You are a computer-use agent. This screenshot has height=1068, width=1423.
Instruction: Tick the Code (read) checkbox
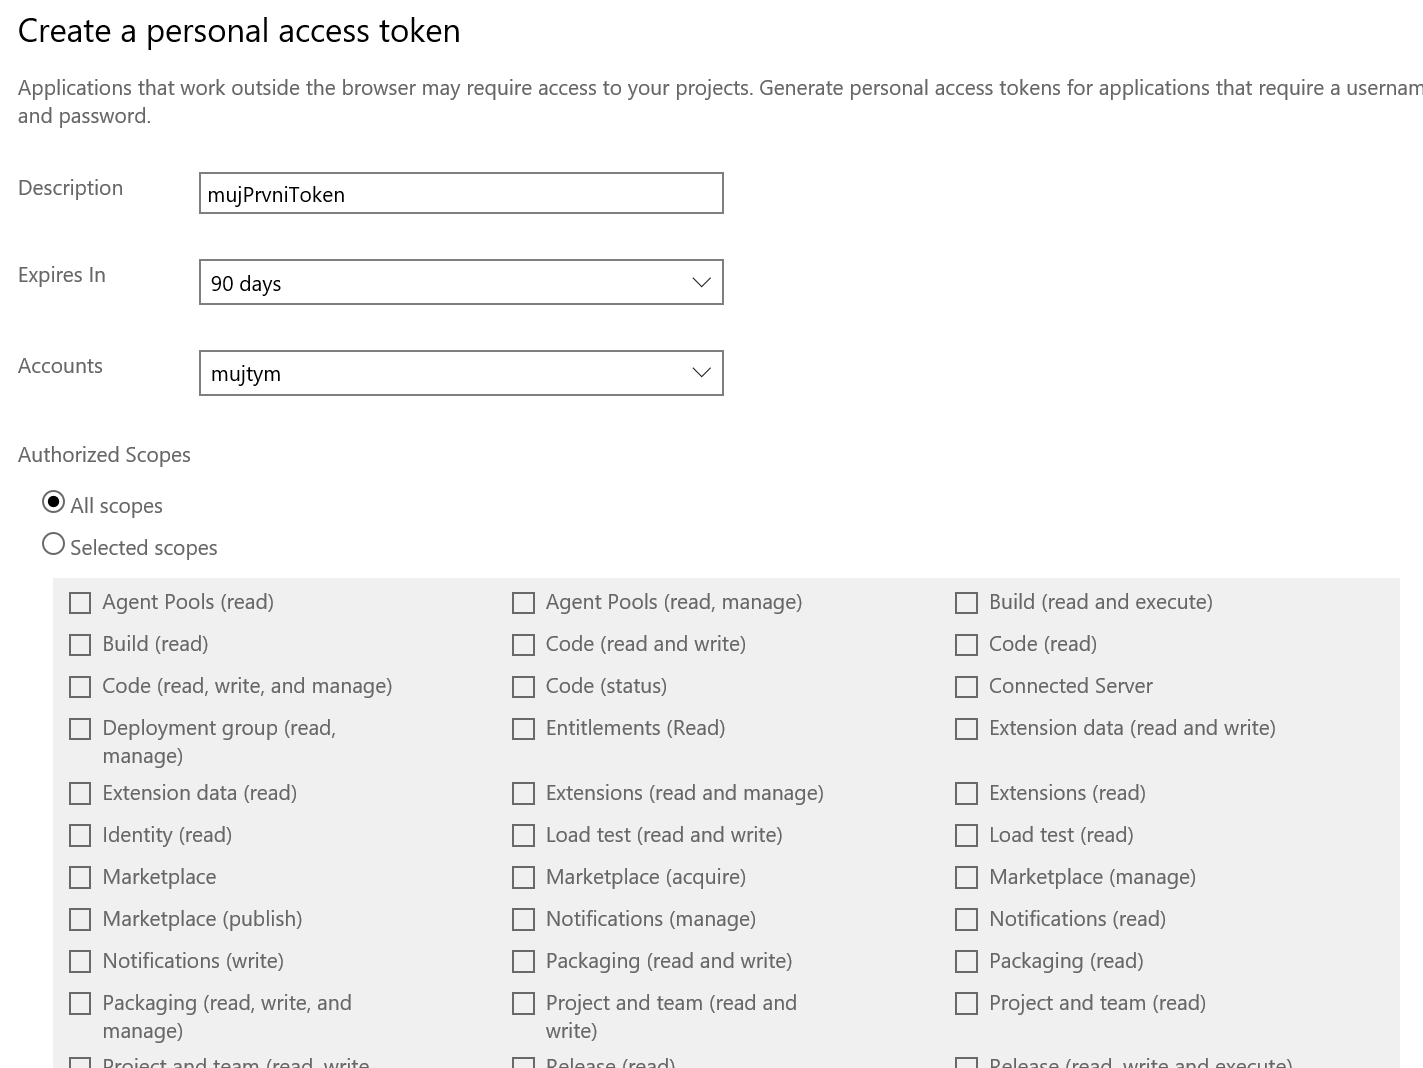(966, 645)
